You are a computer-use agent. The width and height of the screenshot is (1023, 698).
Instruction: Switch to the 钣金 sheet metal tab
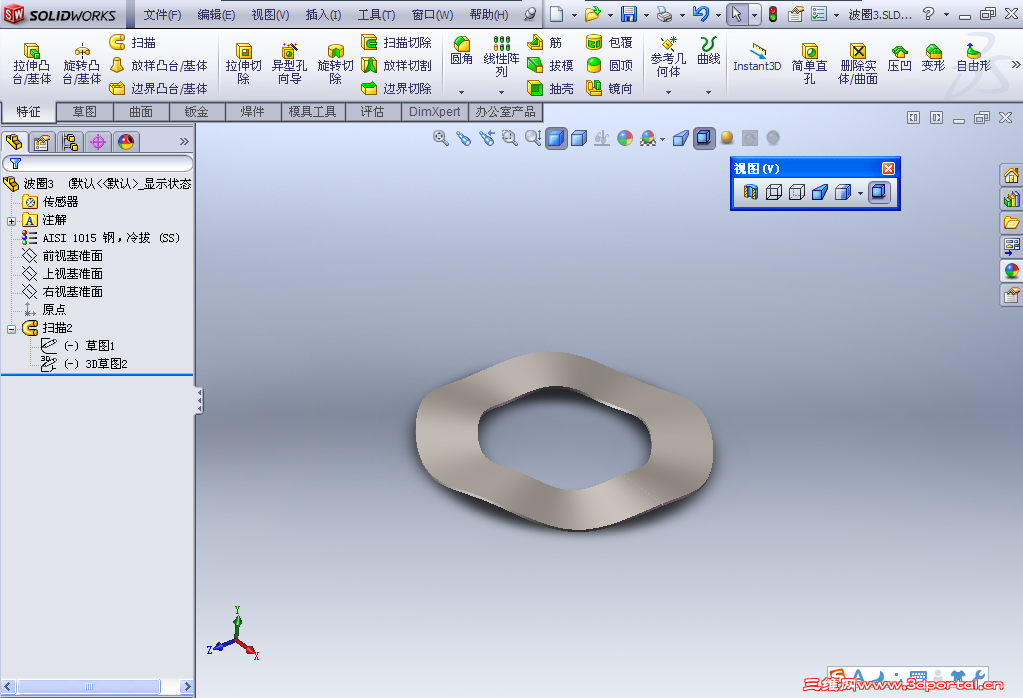point(196,112)
